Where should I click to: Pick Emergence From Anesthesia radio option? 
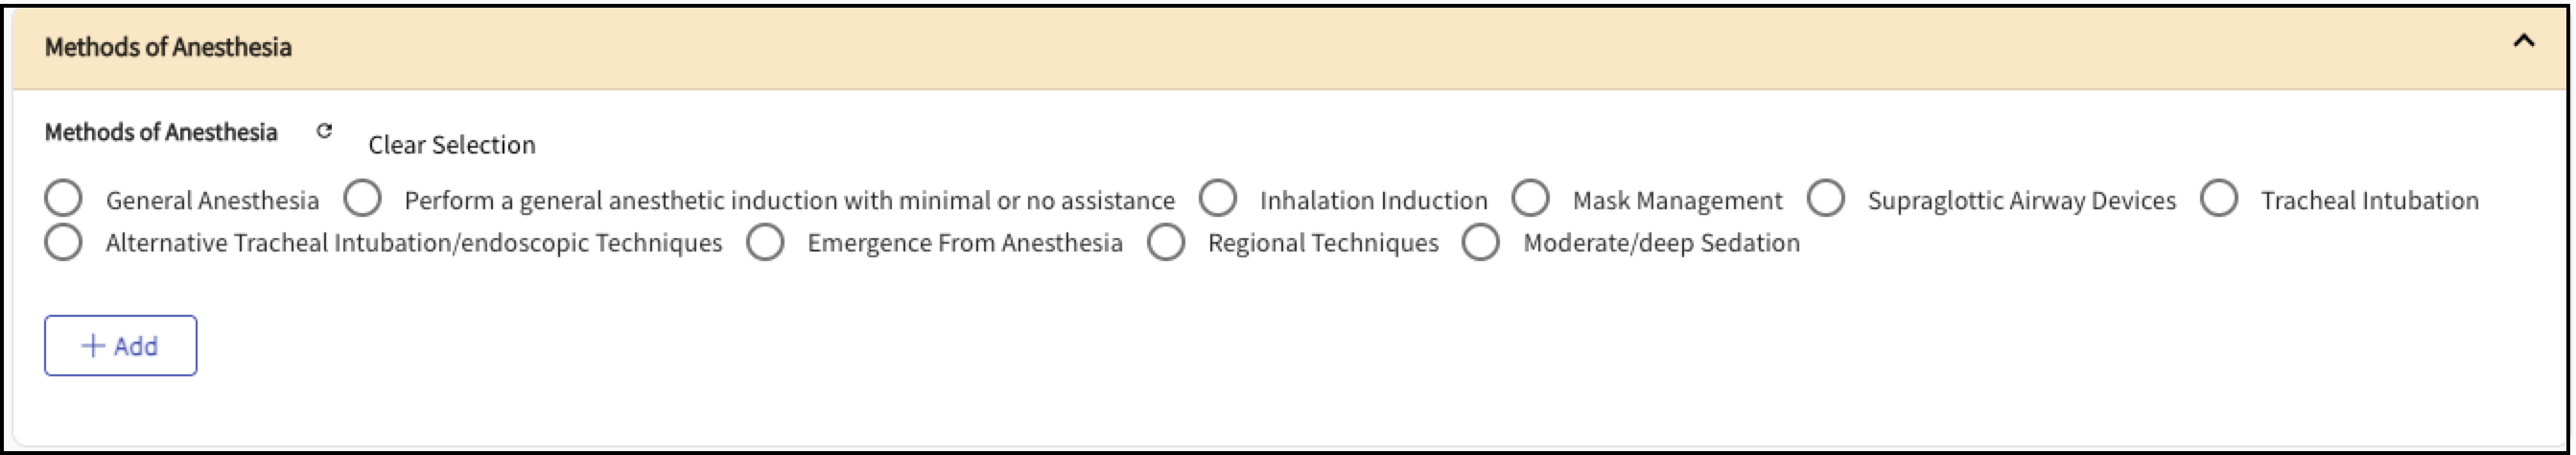[x=765, y=242]
